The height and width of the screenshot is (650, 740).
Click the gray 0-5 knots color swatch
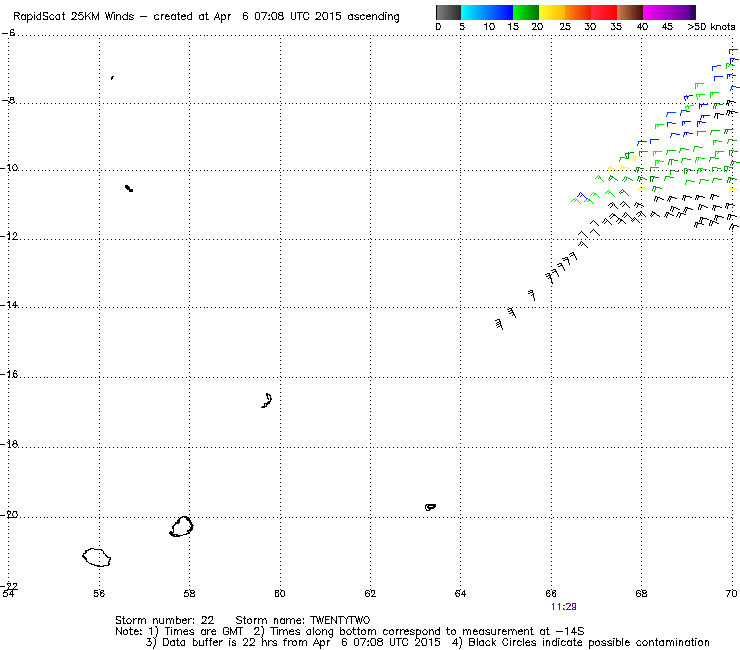tap(448, 12)
